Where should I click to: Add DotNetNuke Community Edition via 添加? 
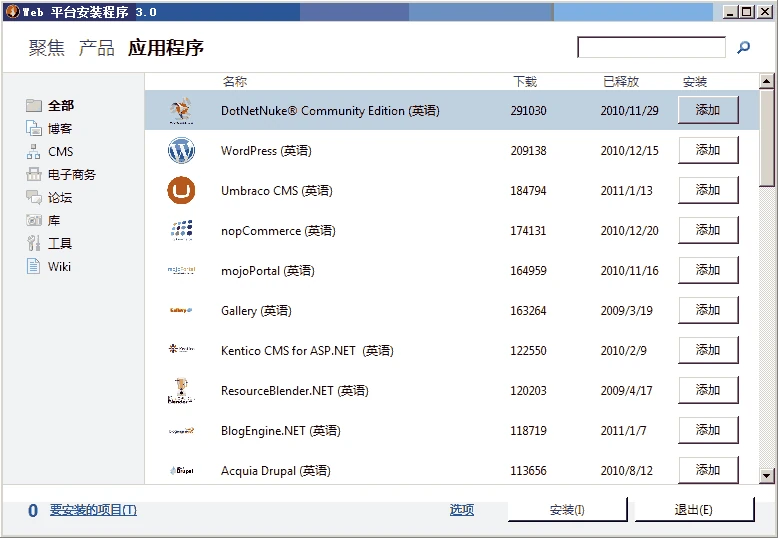coord(708,110)
